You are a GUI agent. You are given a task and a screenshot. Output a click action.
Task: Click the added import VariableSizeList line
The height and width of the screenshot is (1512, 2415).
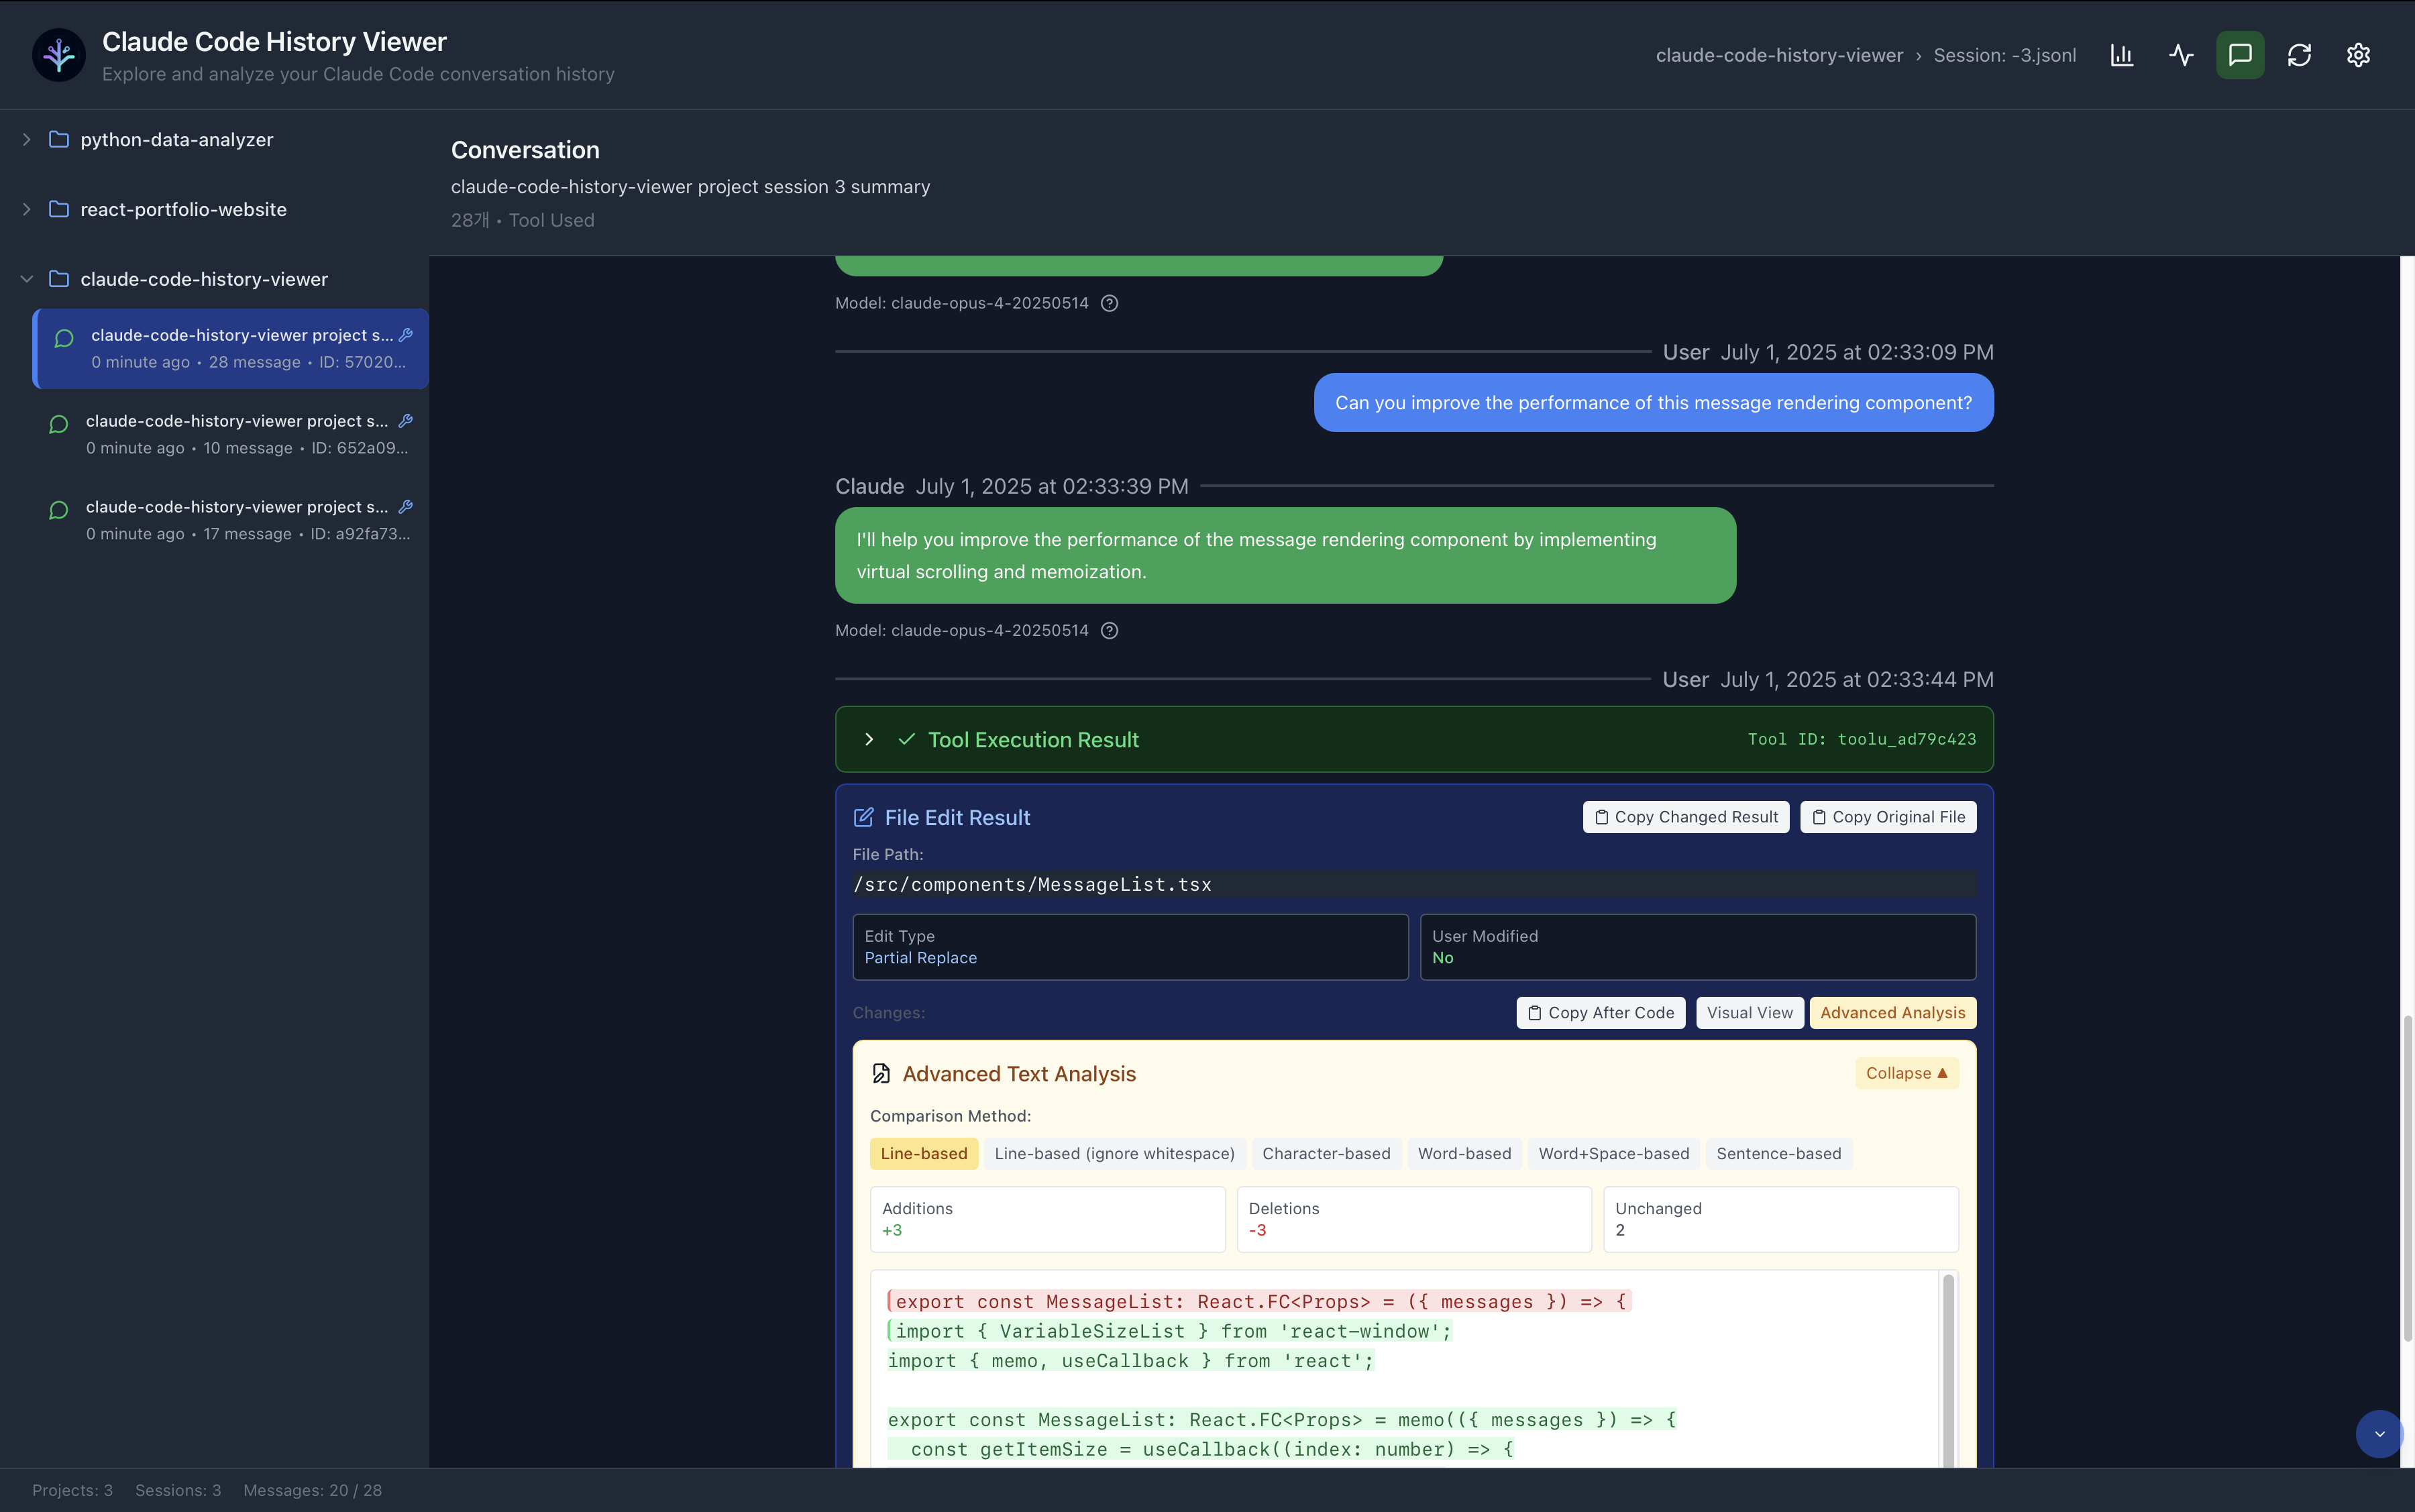click(1170, 1331)
